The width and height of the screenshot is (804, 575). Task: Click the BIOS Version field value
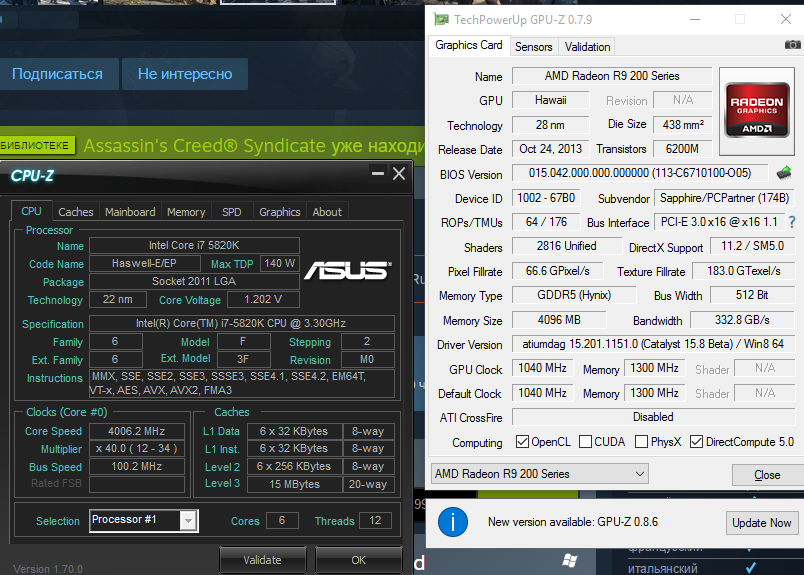(x=640, y=173)
